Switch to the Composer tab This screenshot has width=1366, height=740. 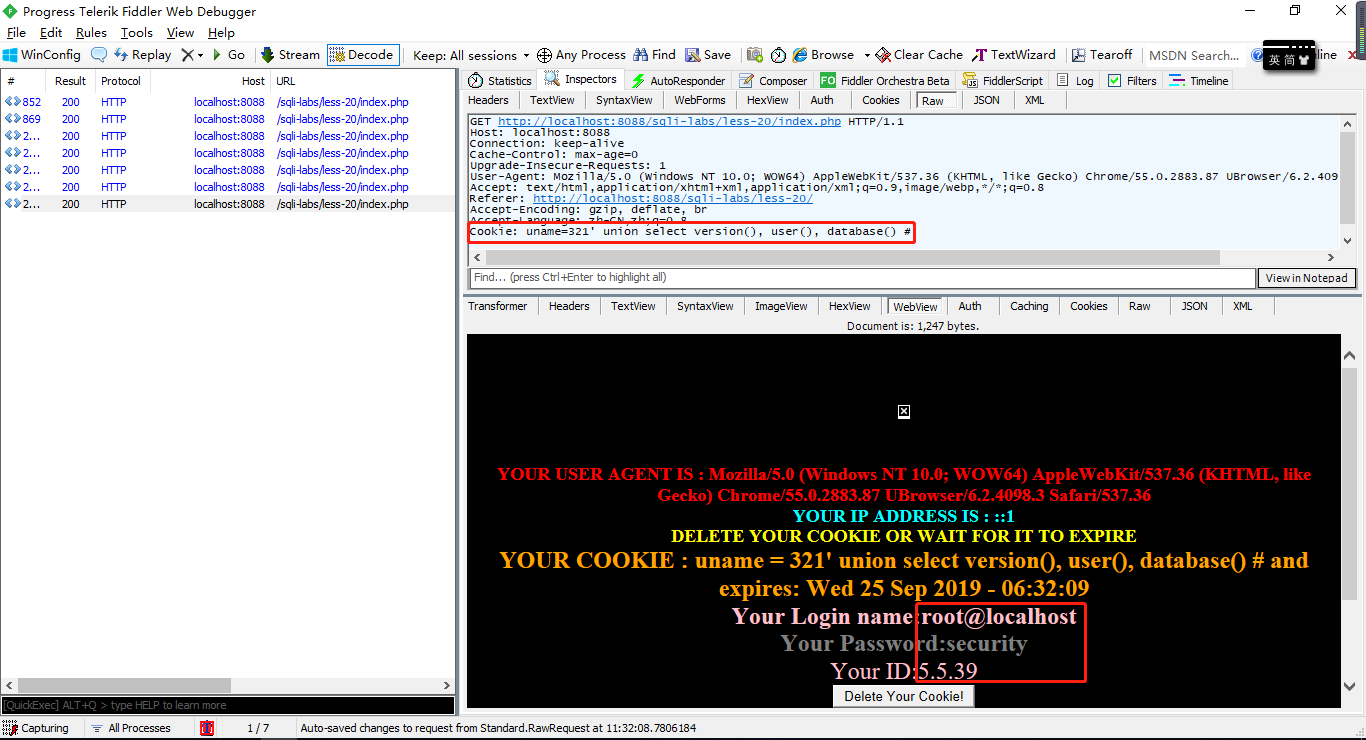point(773,80)
